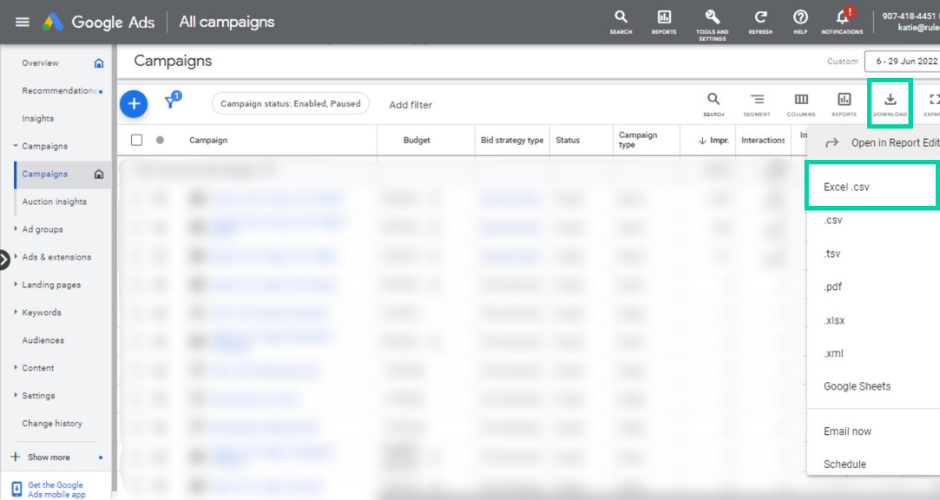Click the home icon beside Campaigns subitem

[99, 174]
